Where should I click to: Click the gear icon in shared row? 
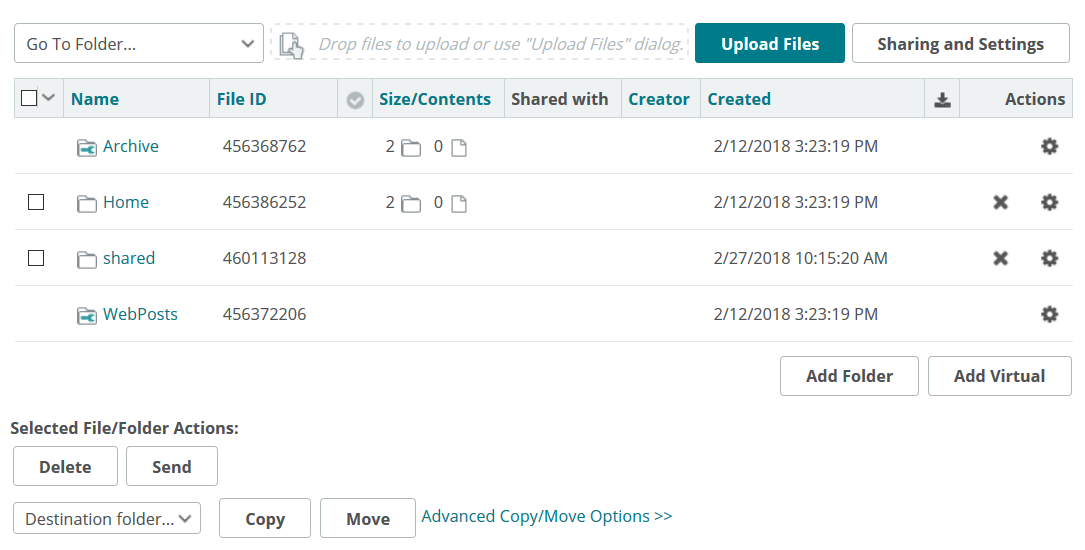click(1049, 259)
